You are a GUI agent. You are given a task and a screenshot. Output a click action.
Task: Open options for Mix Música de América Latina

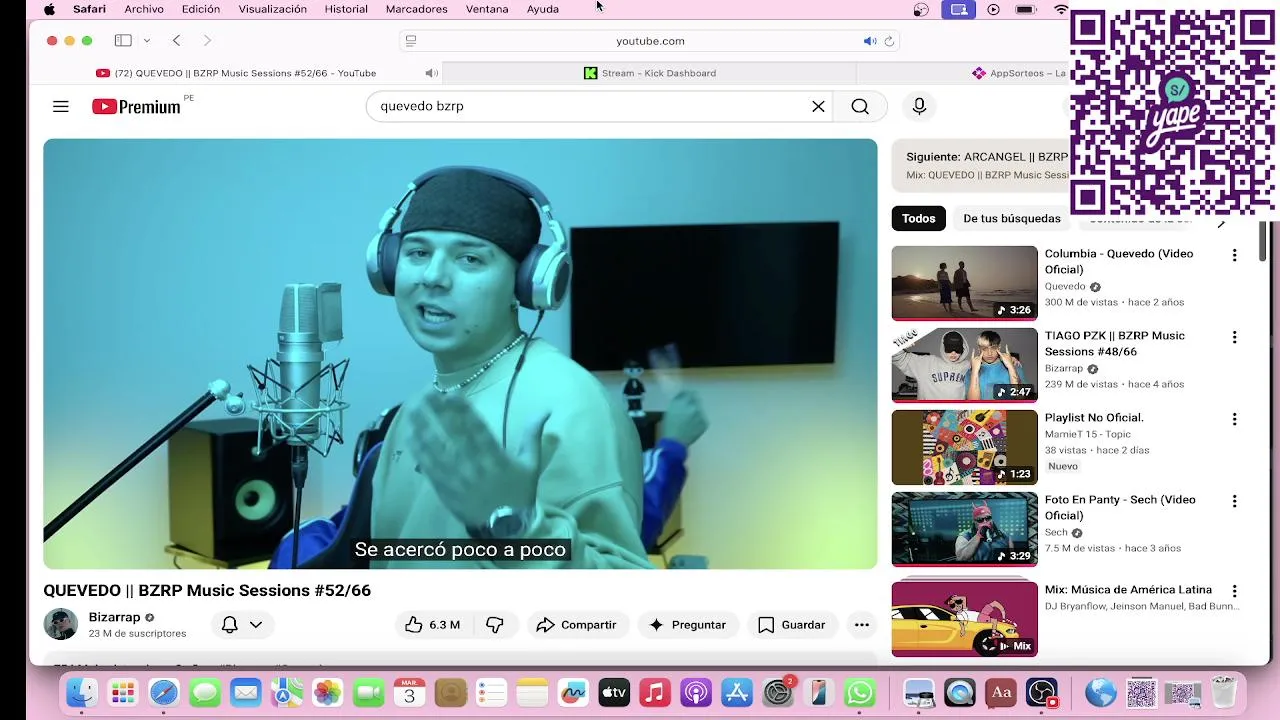tap(1234, 591)
